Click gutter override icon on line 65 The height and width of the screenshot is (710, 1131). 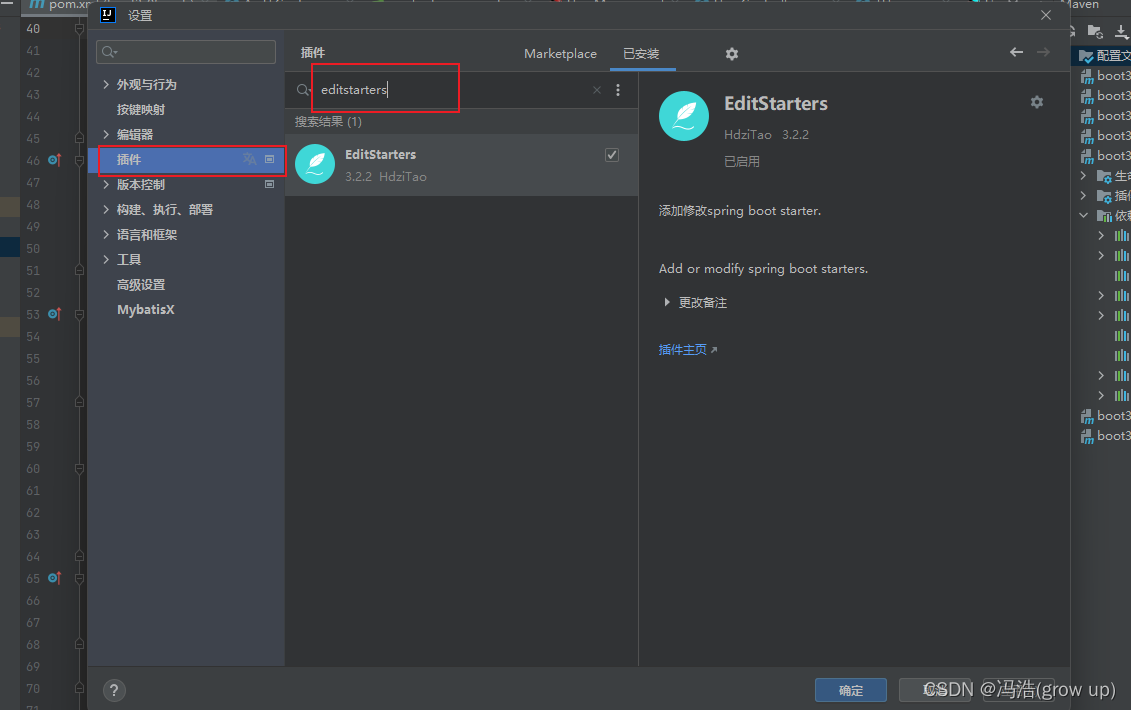[x=55, y=578]
